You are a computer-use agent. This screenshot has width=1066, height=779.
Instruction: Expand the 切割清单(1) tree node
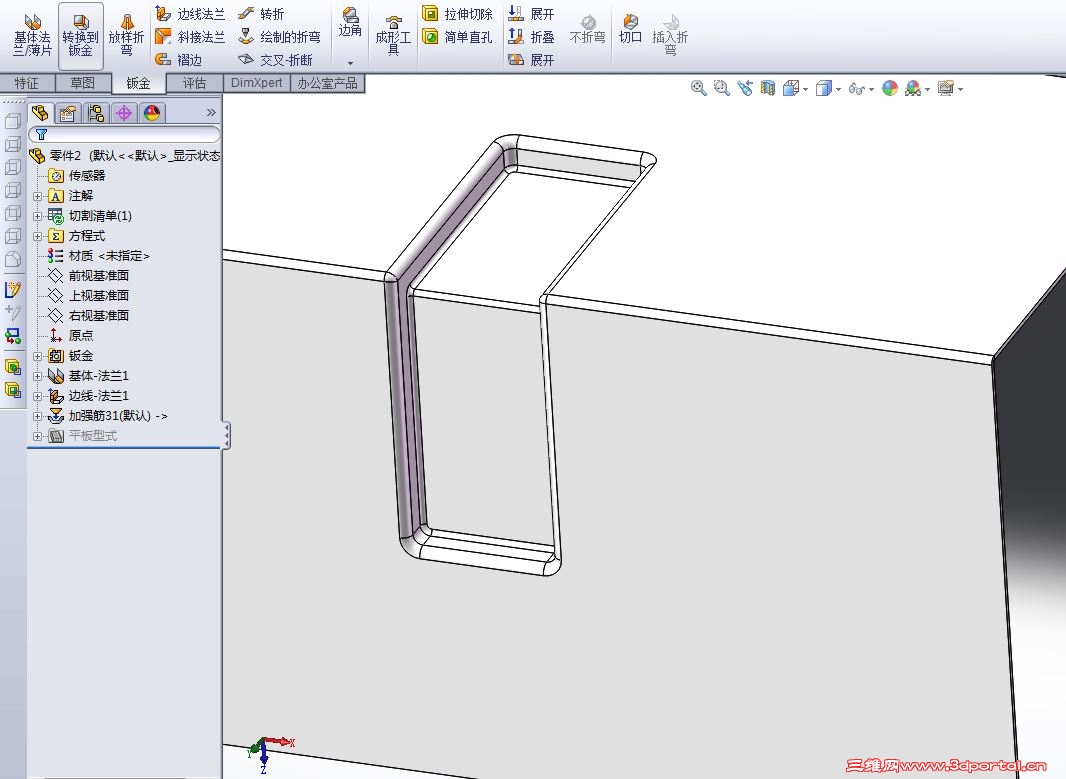point(37,215)
